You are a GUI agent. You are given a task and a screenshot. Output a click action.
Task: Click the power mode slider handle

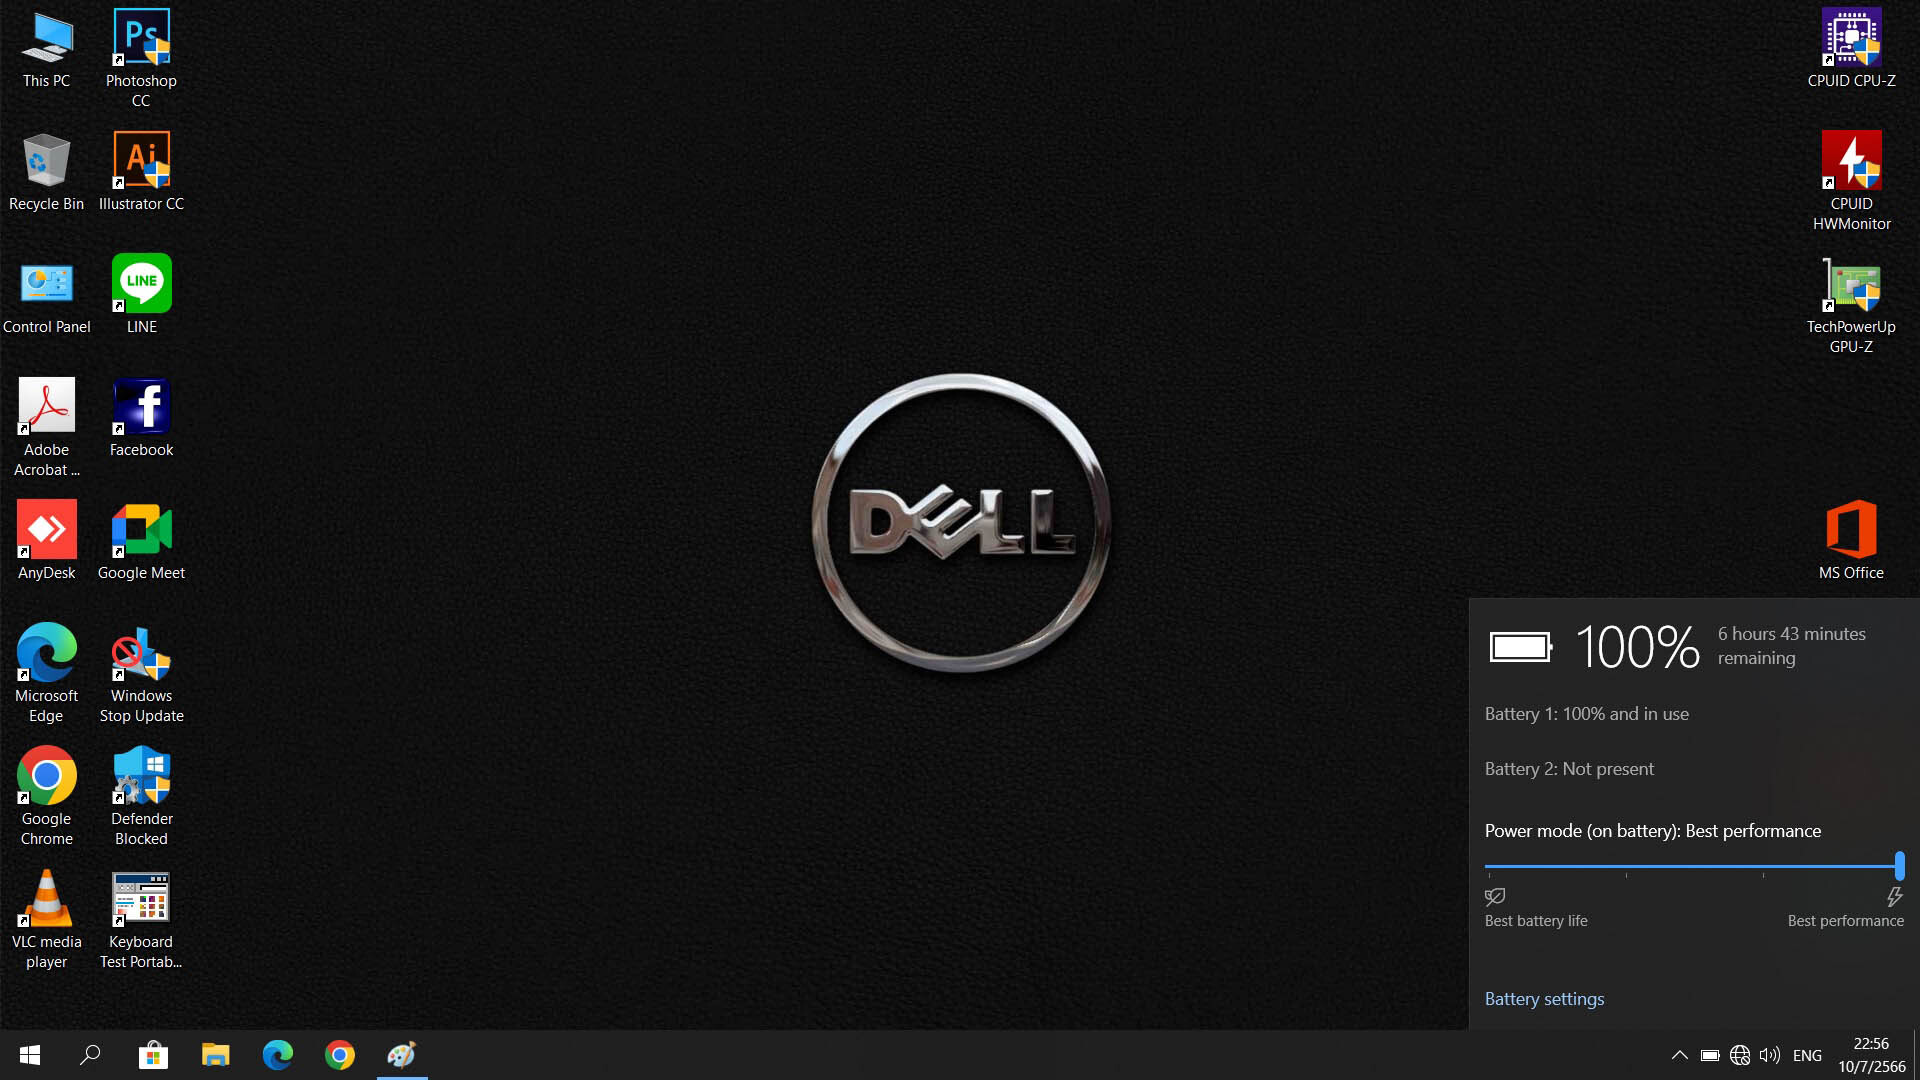click(1899, 866)
